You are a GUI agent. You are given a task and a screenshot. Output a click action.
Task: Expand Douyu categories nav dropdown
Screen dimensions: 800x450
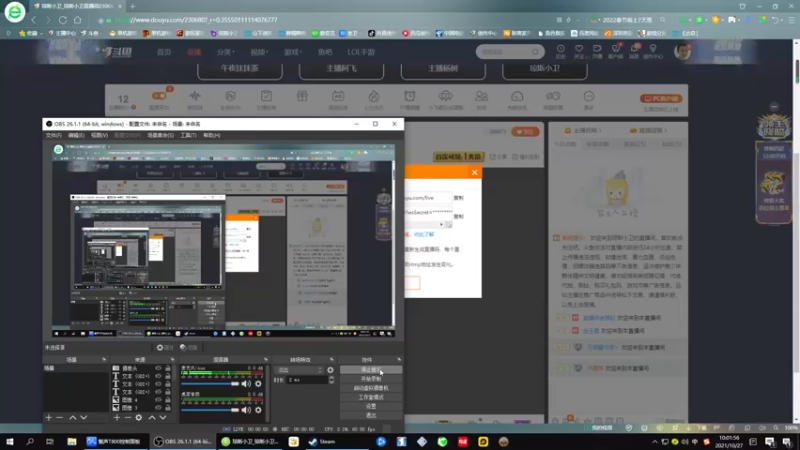tap(226, 52)
